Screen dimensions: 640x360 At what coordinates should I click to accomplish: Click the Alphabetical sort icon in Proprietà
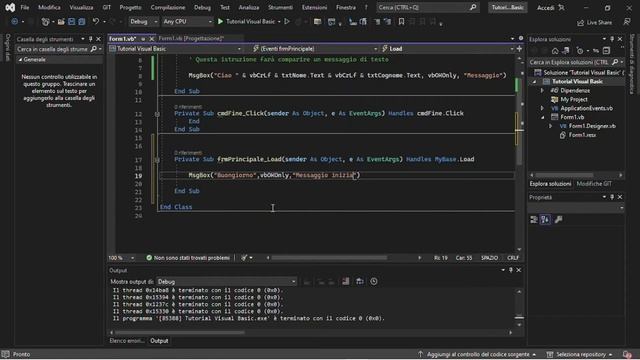pos(545,220)
